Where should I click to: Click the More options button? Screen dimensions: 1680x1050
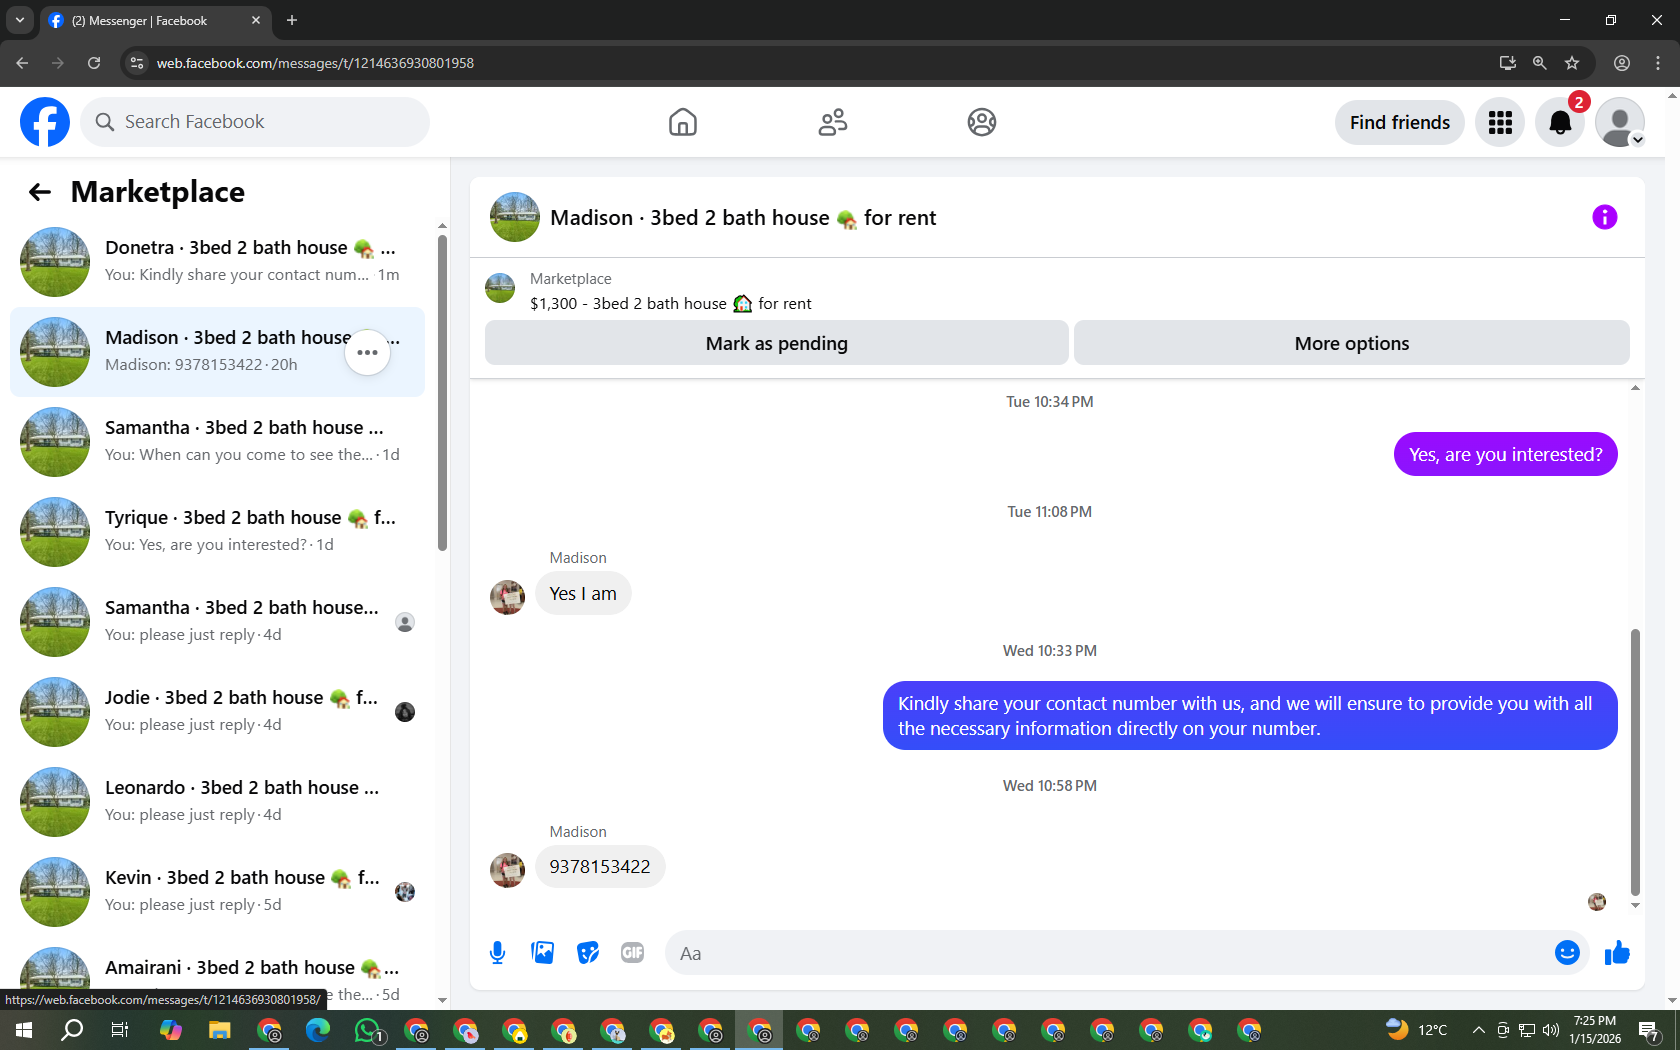1352,343
